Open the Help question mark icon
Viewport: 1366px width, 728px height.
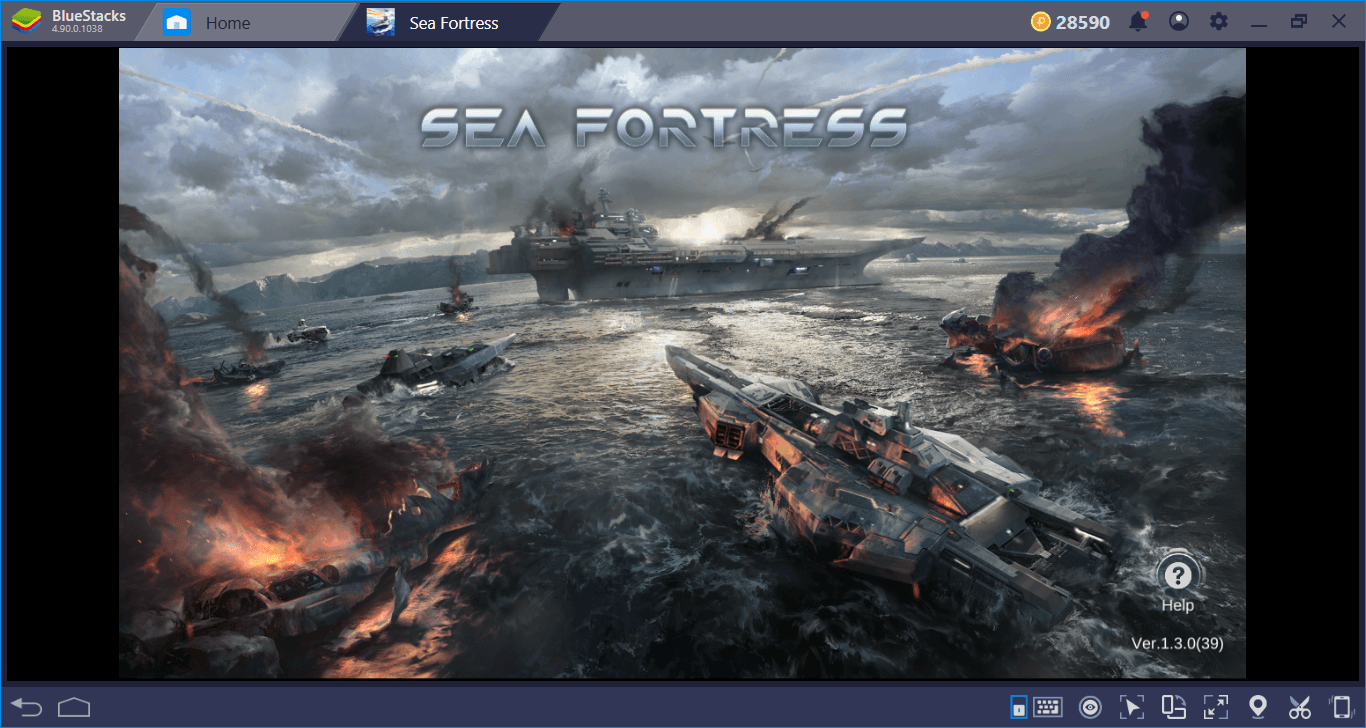coord(1179,574)
